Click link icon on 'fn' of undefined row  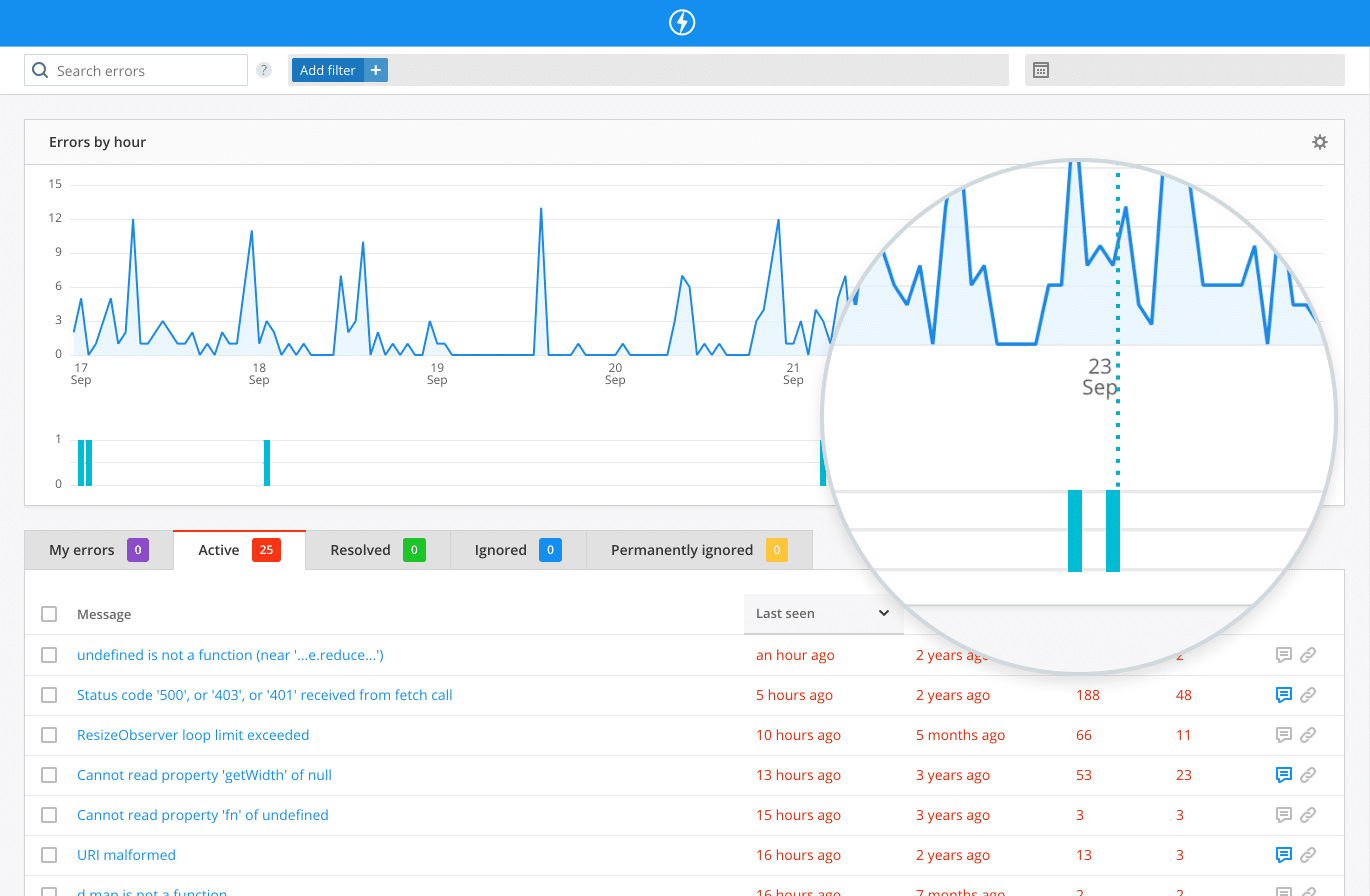[1307, 815]
